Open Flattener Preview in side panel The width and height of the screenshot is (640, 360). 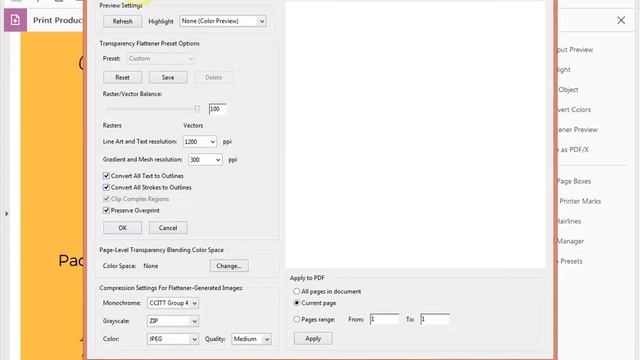tap(577, 130)
